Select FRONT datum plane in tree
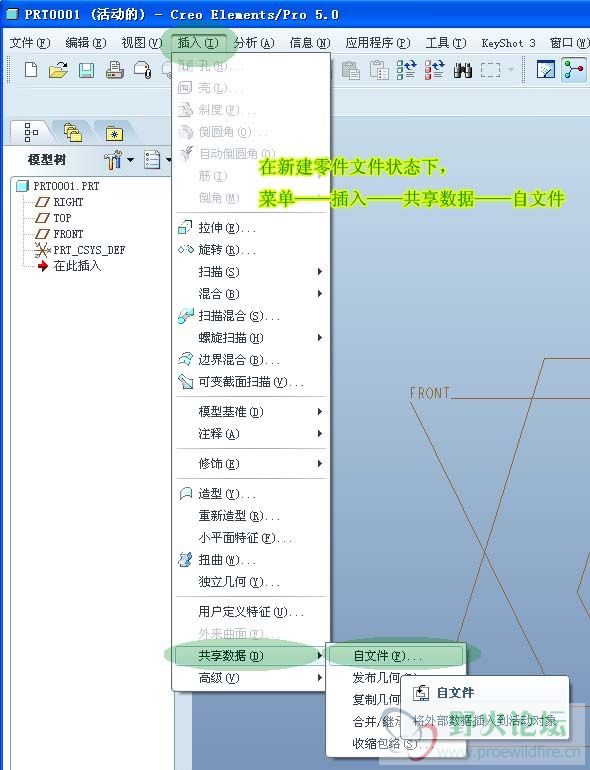Viewport: 590px width, 770px height. [x=59, y=234]
